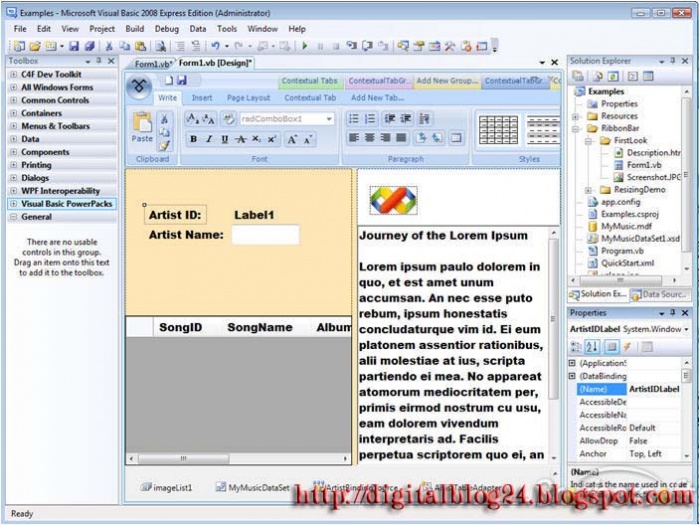Select imageList1 in component tray
This screenshot has width=700, height=525.
point(166,488)
